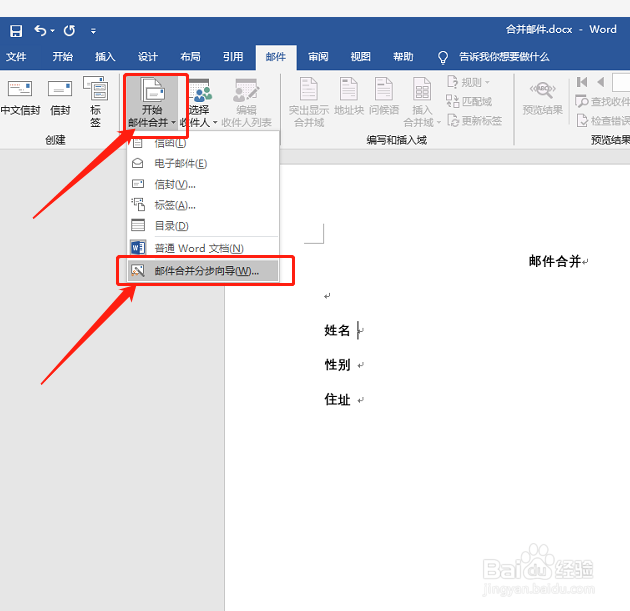630x611 pixels.
Task: Click the 开始邮件合并 button
Action: 153,102
